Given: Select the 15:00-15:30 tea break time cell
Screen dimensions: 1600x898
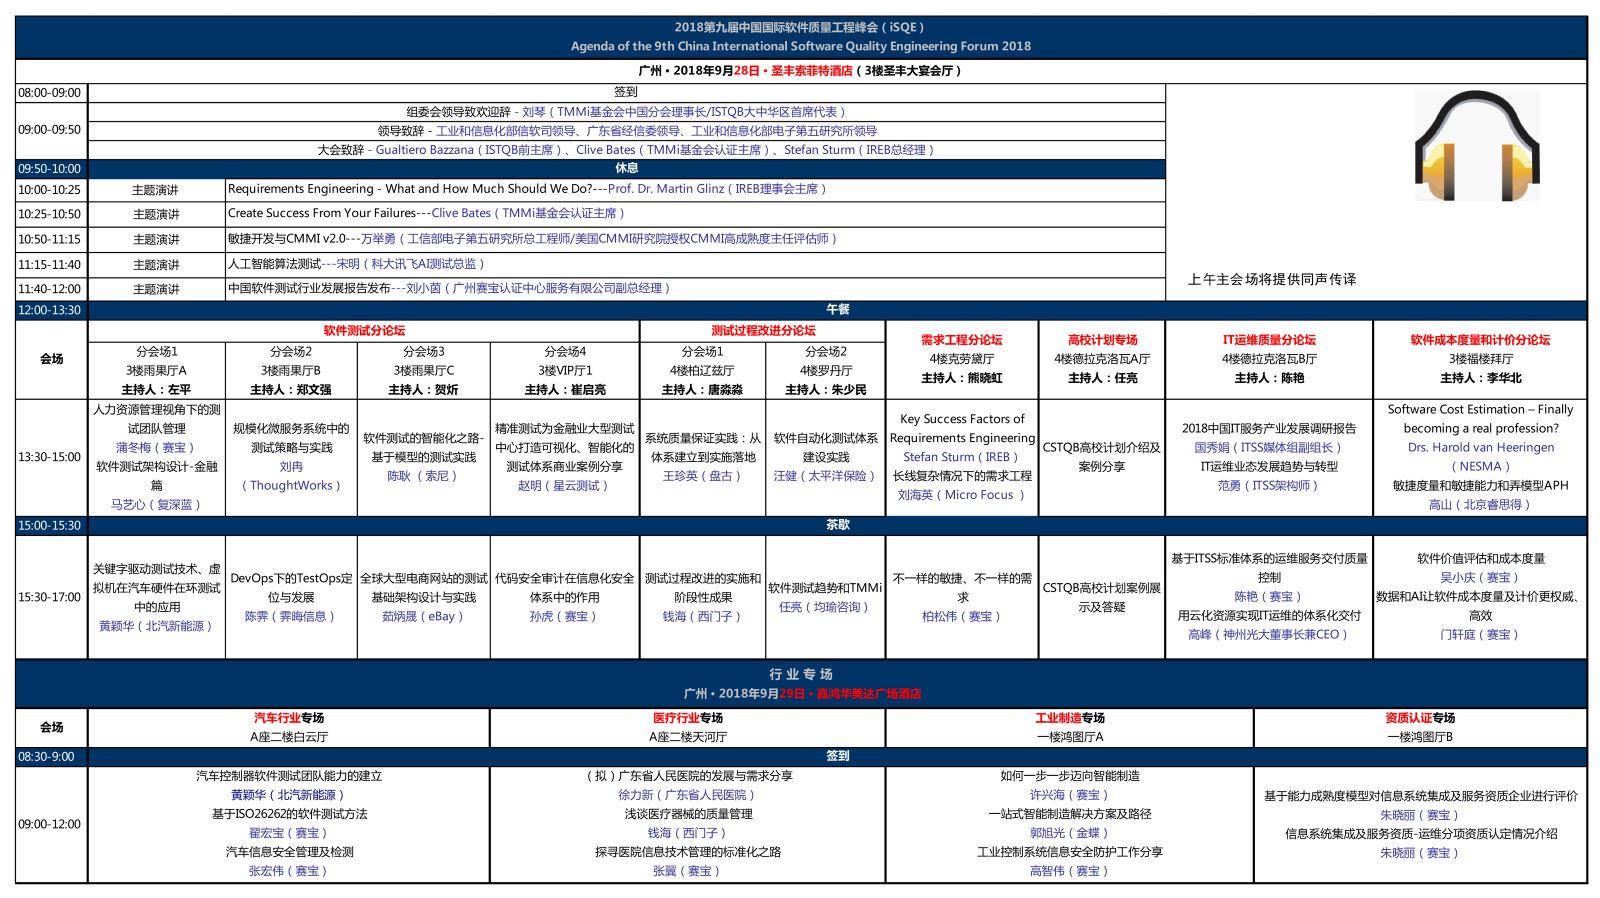Looking at the screenshot, I should [51, 526].
